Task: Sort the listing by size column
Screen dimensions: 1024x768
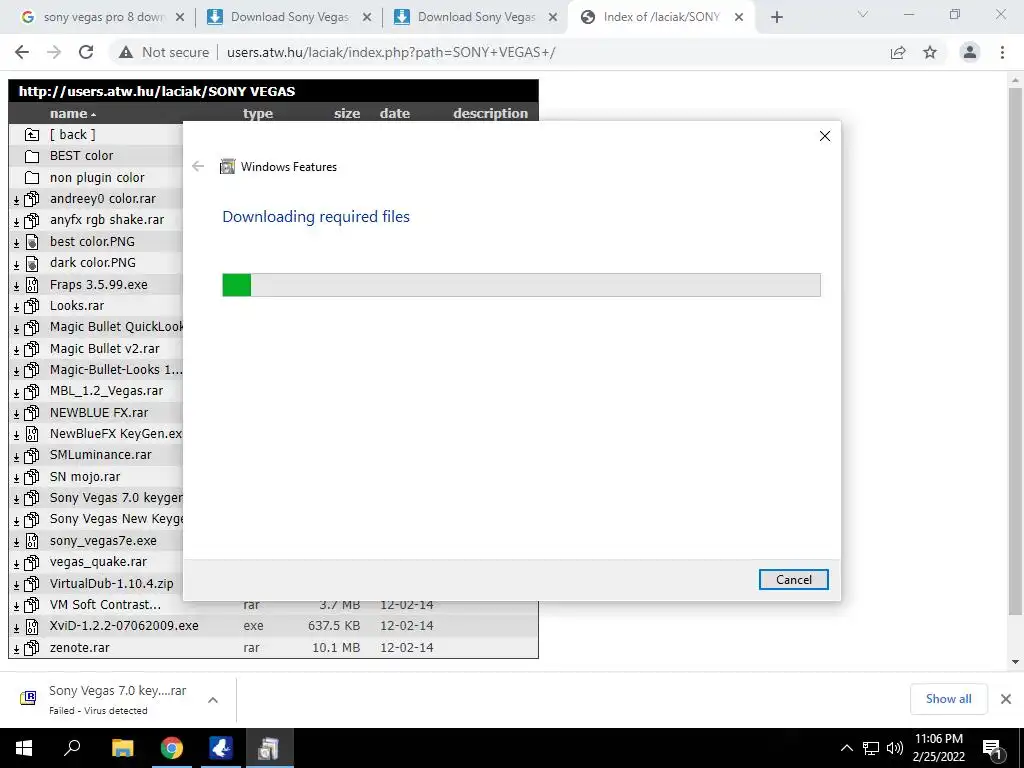Action: click(347, 114)
